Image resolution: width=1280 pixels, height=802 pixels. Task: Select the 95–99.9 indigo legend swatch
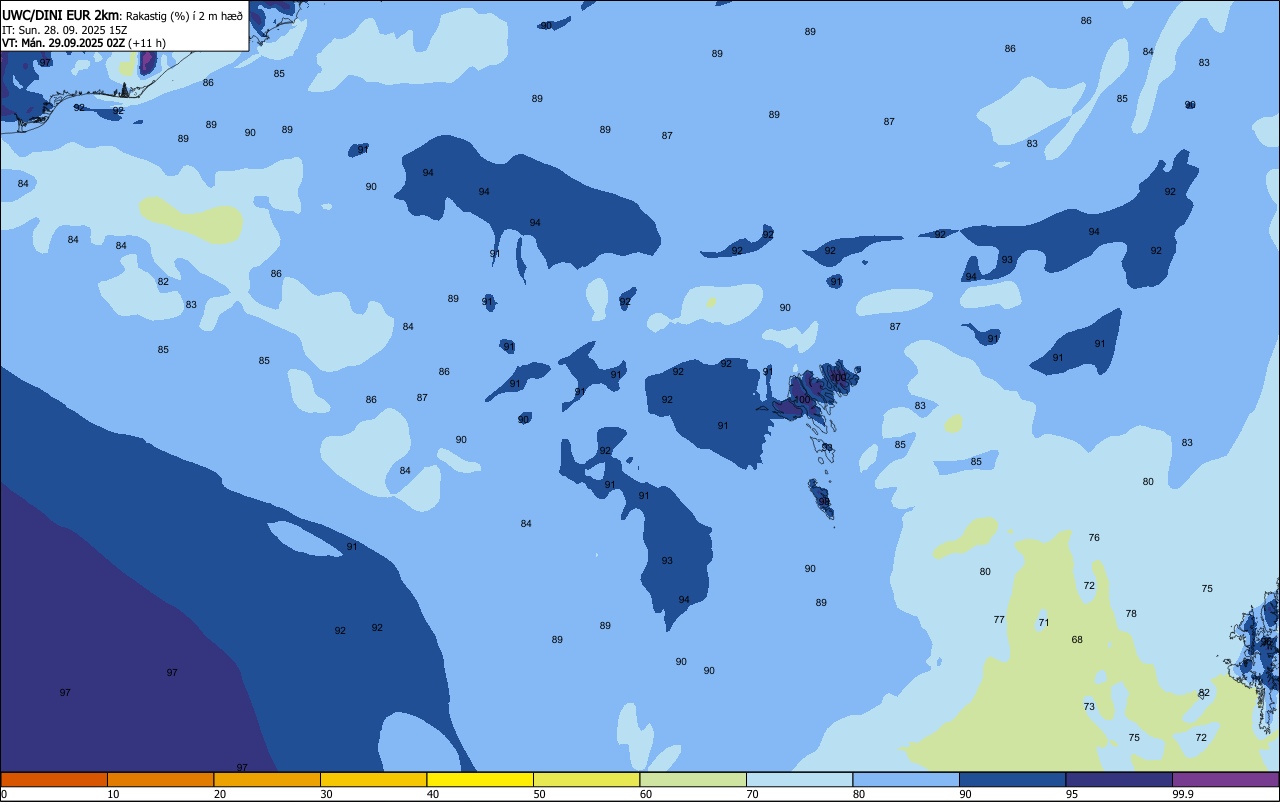click(x=1119, y=779)
